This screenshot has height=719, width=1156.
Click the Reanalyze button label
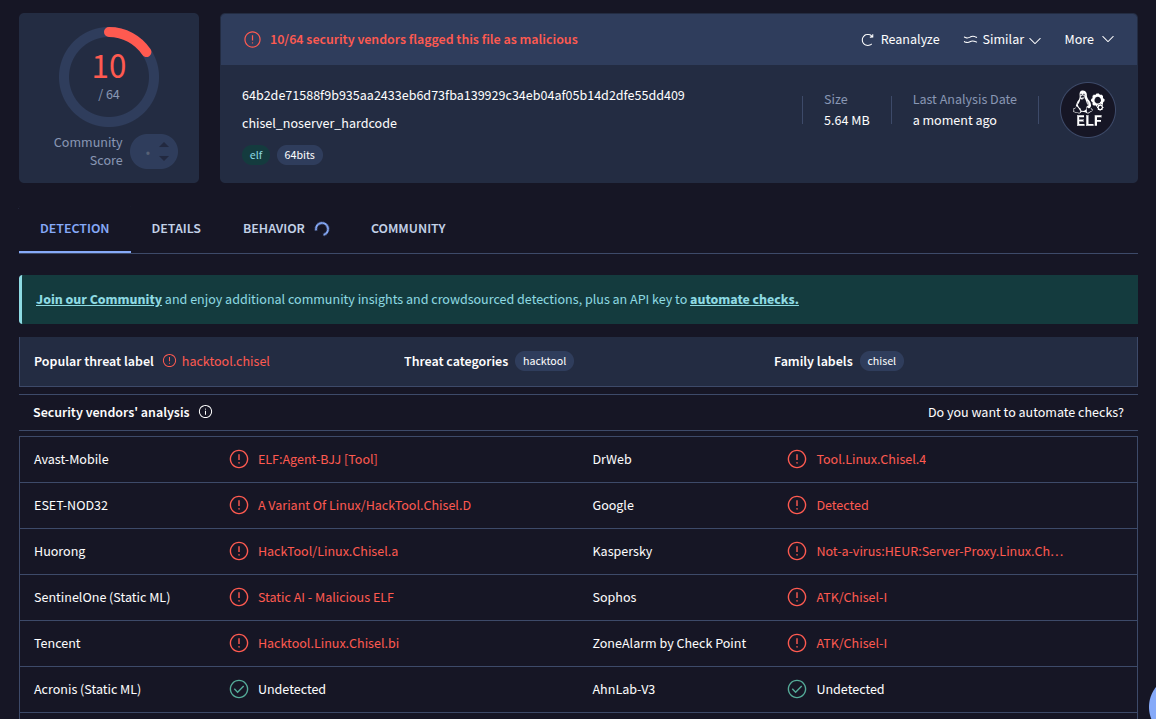[x=910, y=40]
